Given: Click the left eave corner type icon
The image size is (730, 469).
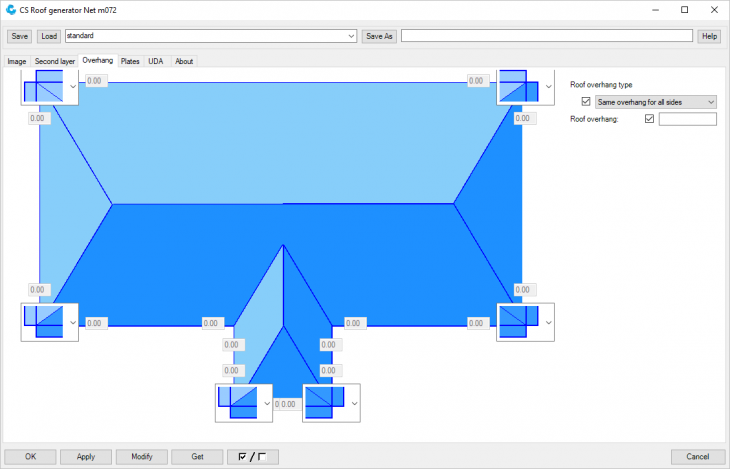Looking at the screenshot, I should pos(43,322).
